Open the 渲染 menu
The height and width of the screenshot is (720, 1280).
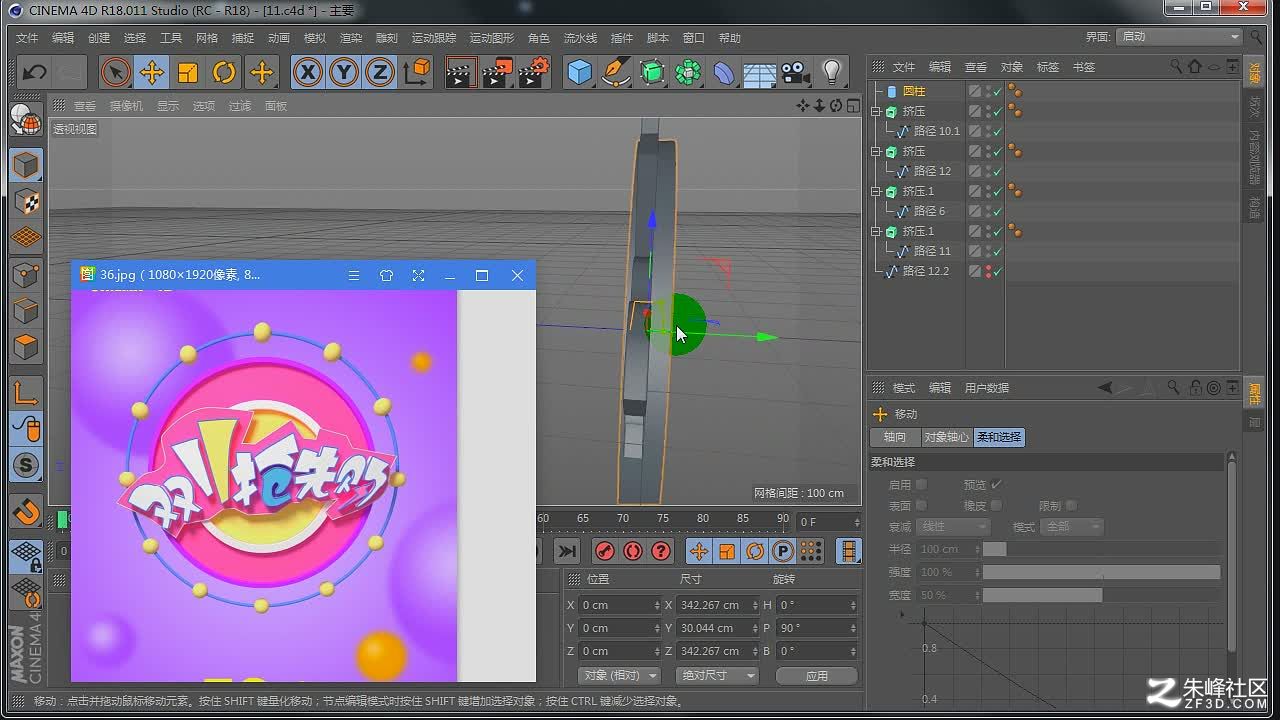(351, 38)
